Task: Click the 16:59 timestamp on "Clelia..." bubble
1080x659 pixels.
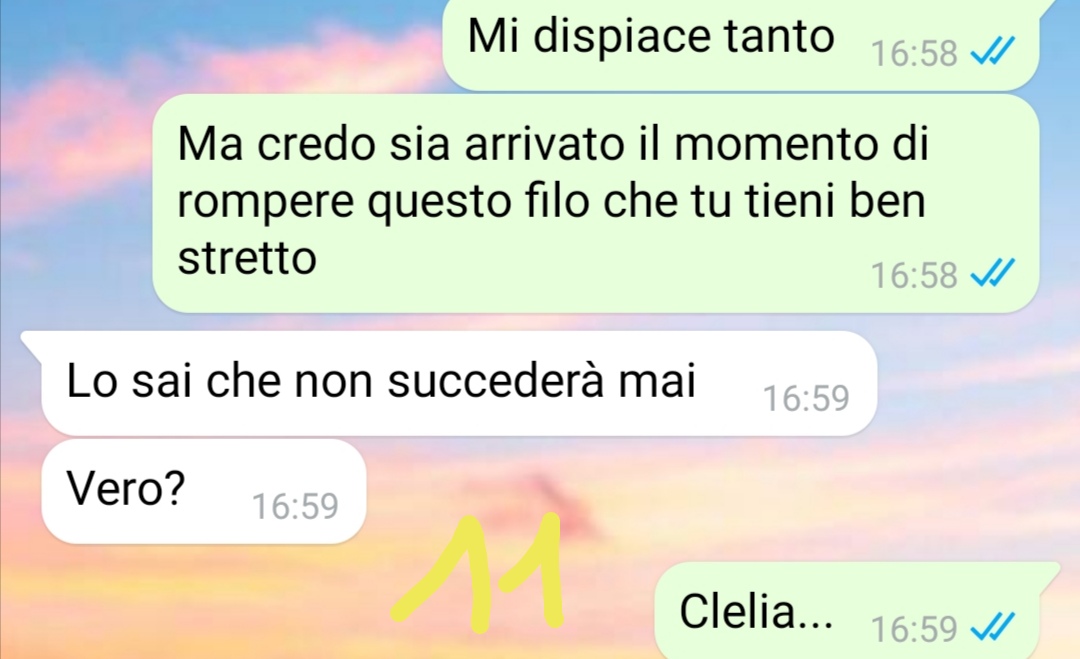Action: coord(914,629)
